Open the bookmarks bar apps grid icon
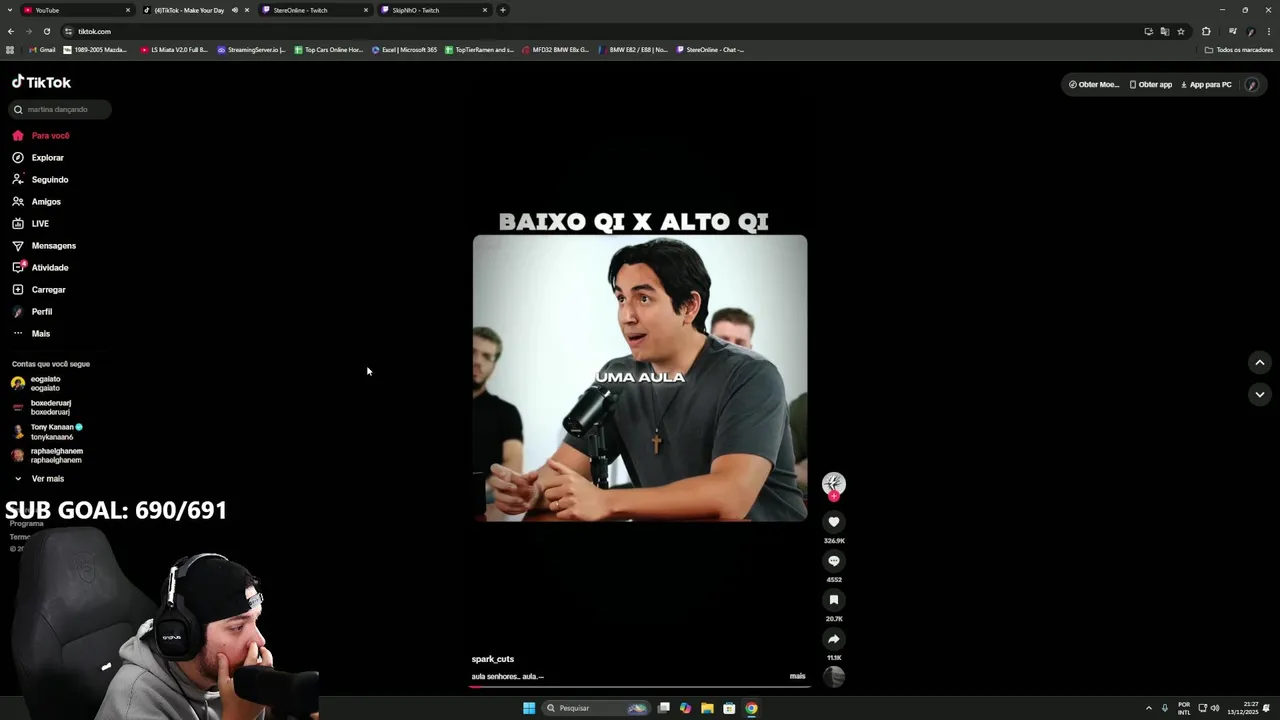The width and height of the screenshot is (1280, 720). (10, 50)
